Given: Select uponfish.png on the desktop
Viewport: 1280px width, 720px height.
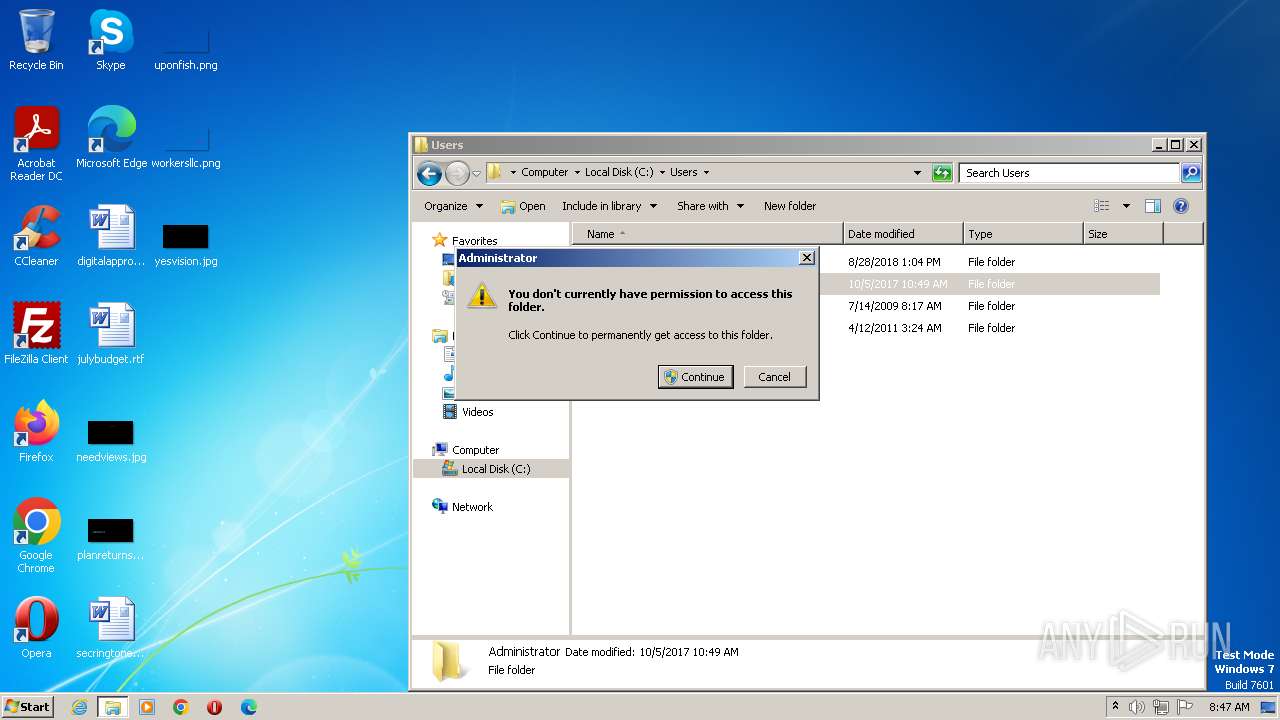Looking at the screenshot, I should click(186, 49).
